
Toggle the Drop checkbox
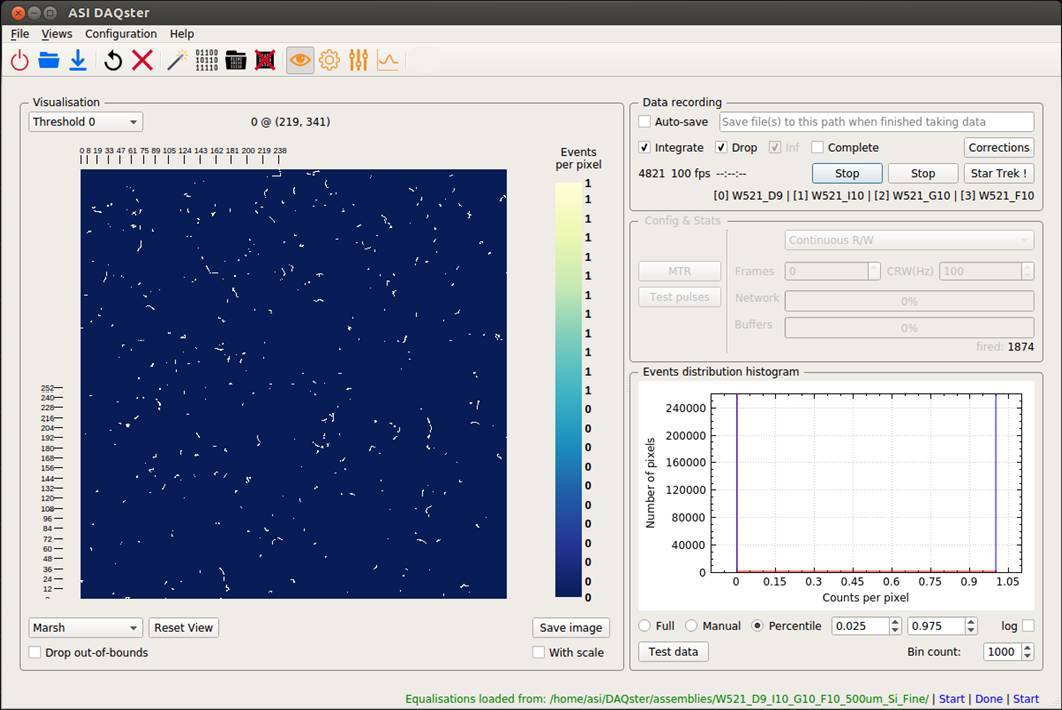click(x=721, y=148)
